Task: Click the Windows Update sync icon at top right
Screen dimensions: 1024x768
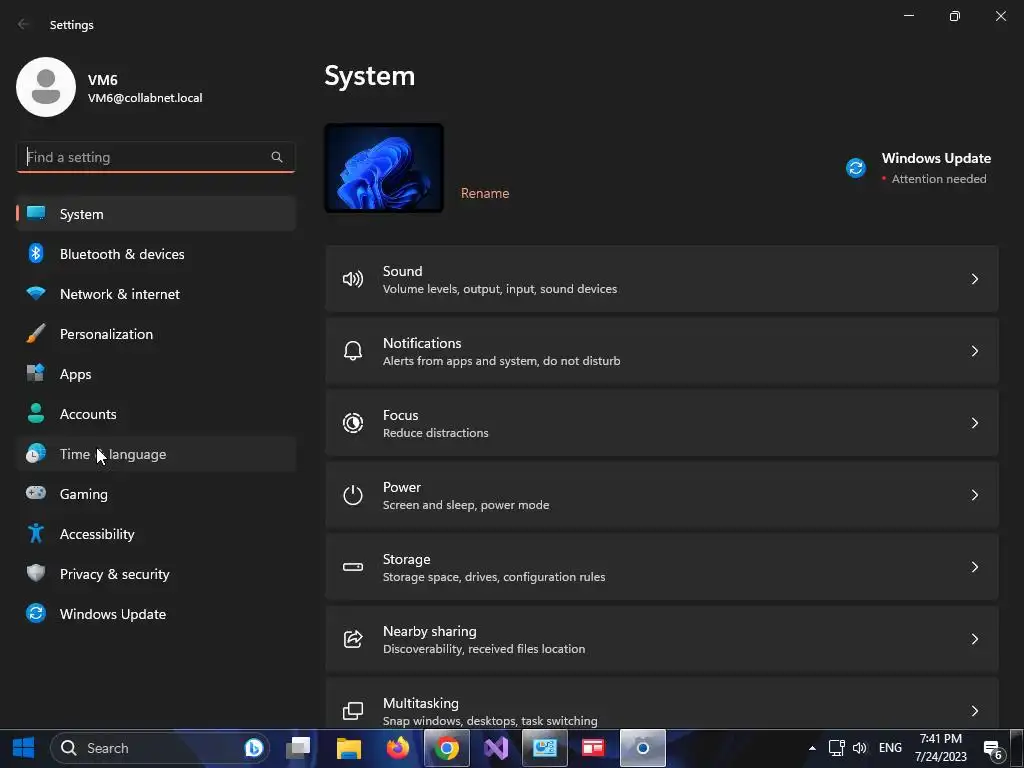Action: (x=856, y=168)
